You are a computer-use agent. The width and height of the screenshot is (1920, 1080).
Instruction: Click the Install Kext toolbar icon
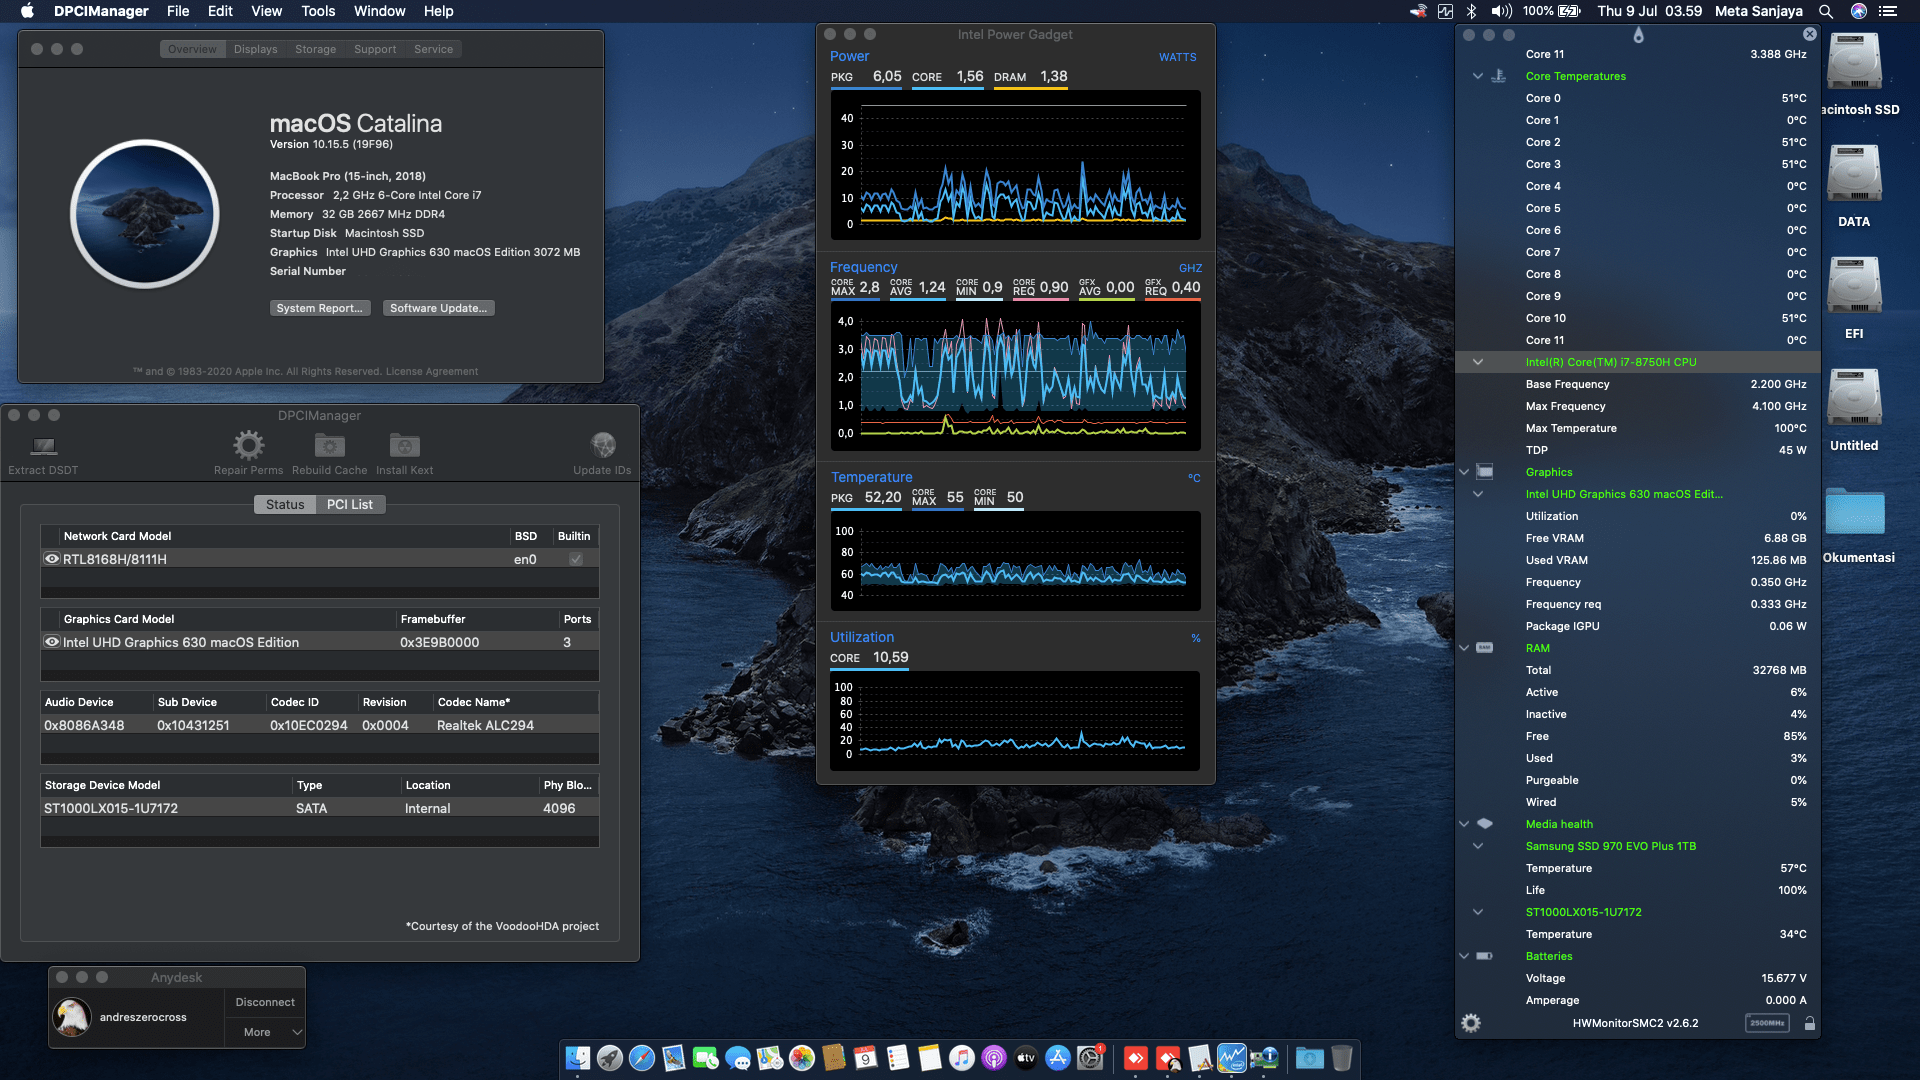pos(404,445)
